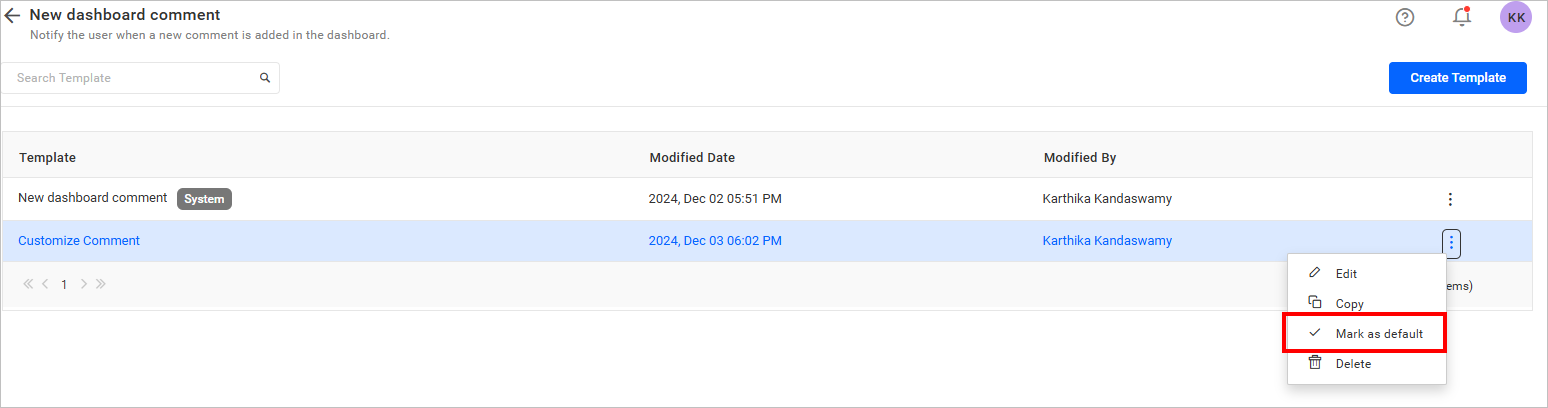Open the KK user profile avatar

(x=1515, y=17)
